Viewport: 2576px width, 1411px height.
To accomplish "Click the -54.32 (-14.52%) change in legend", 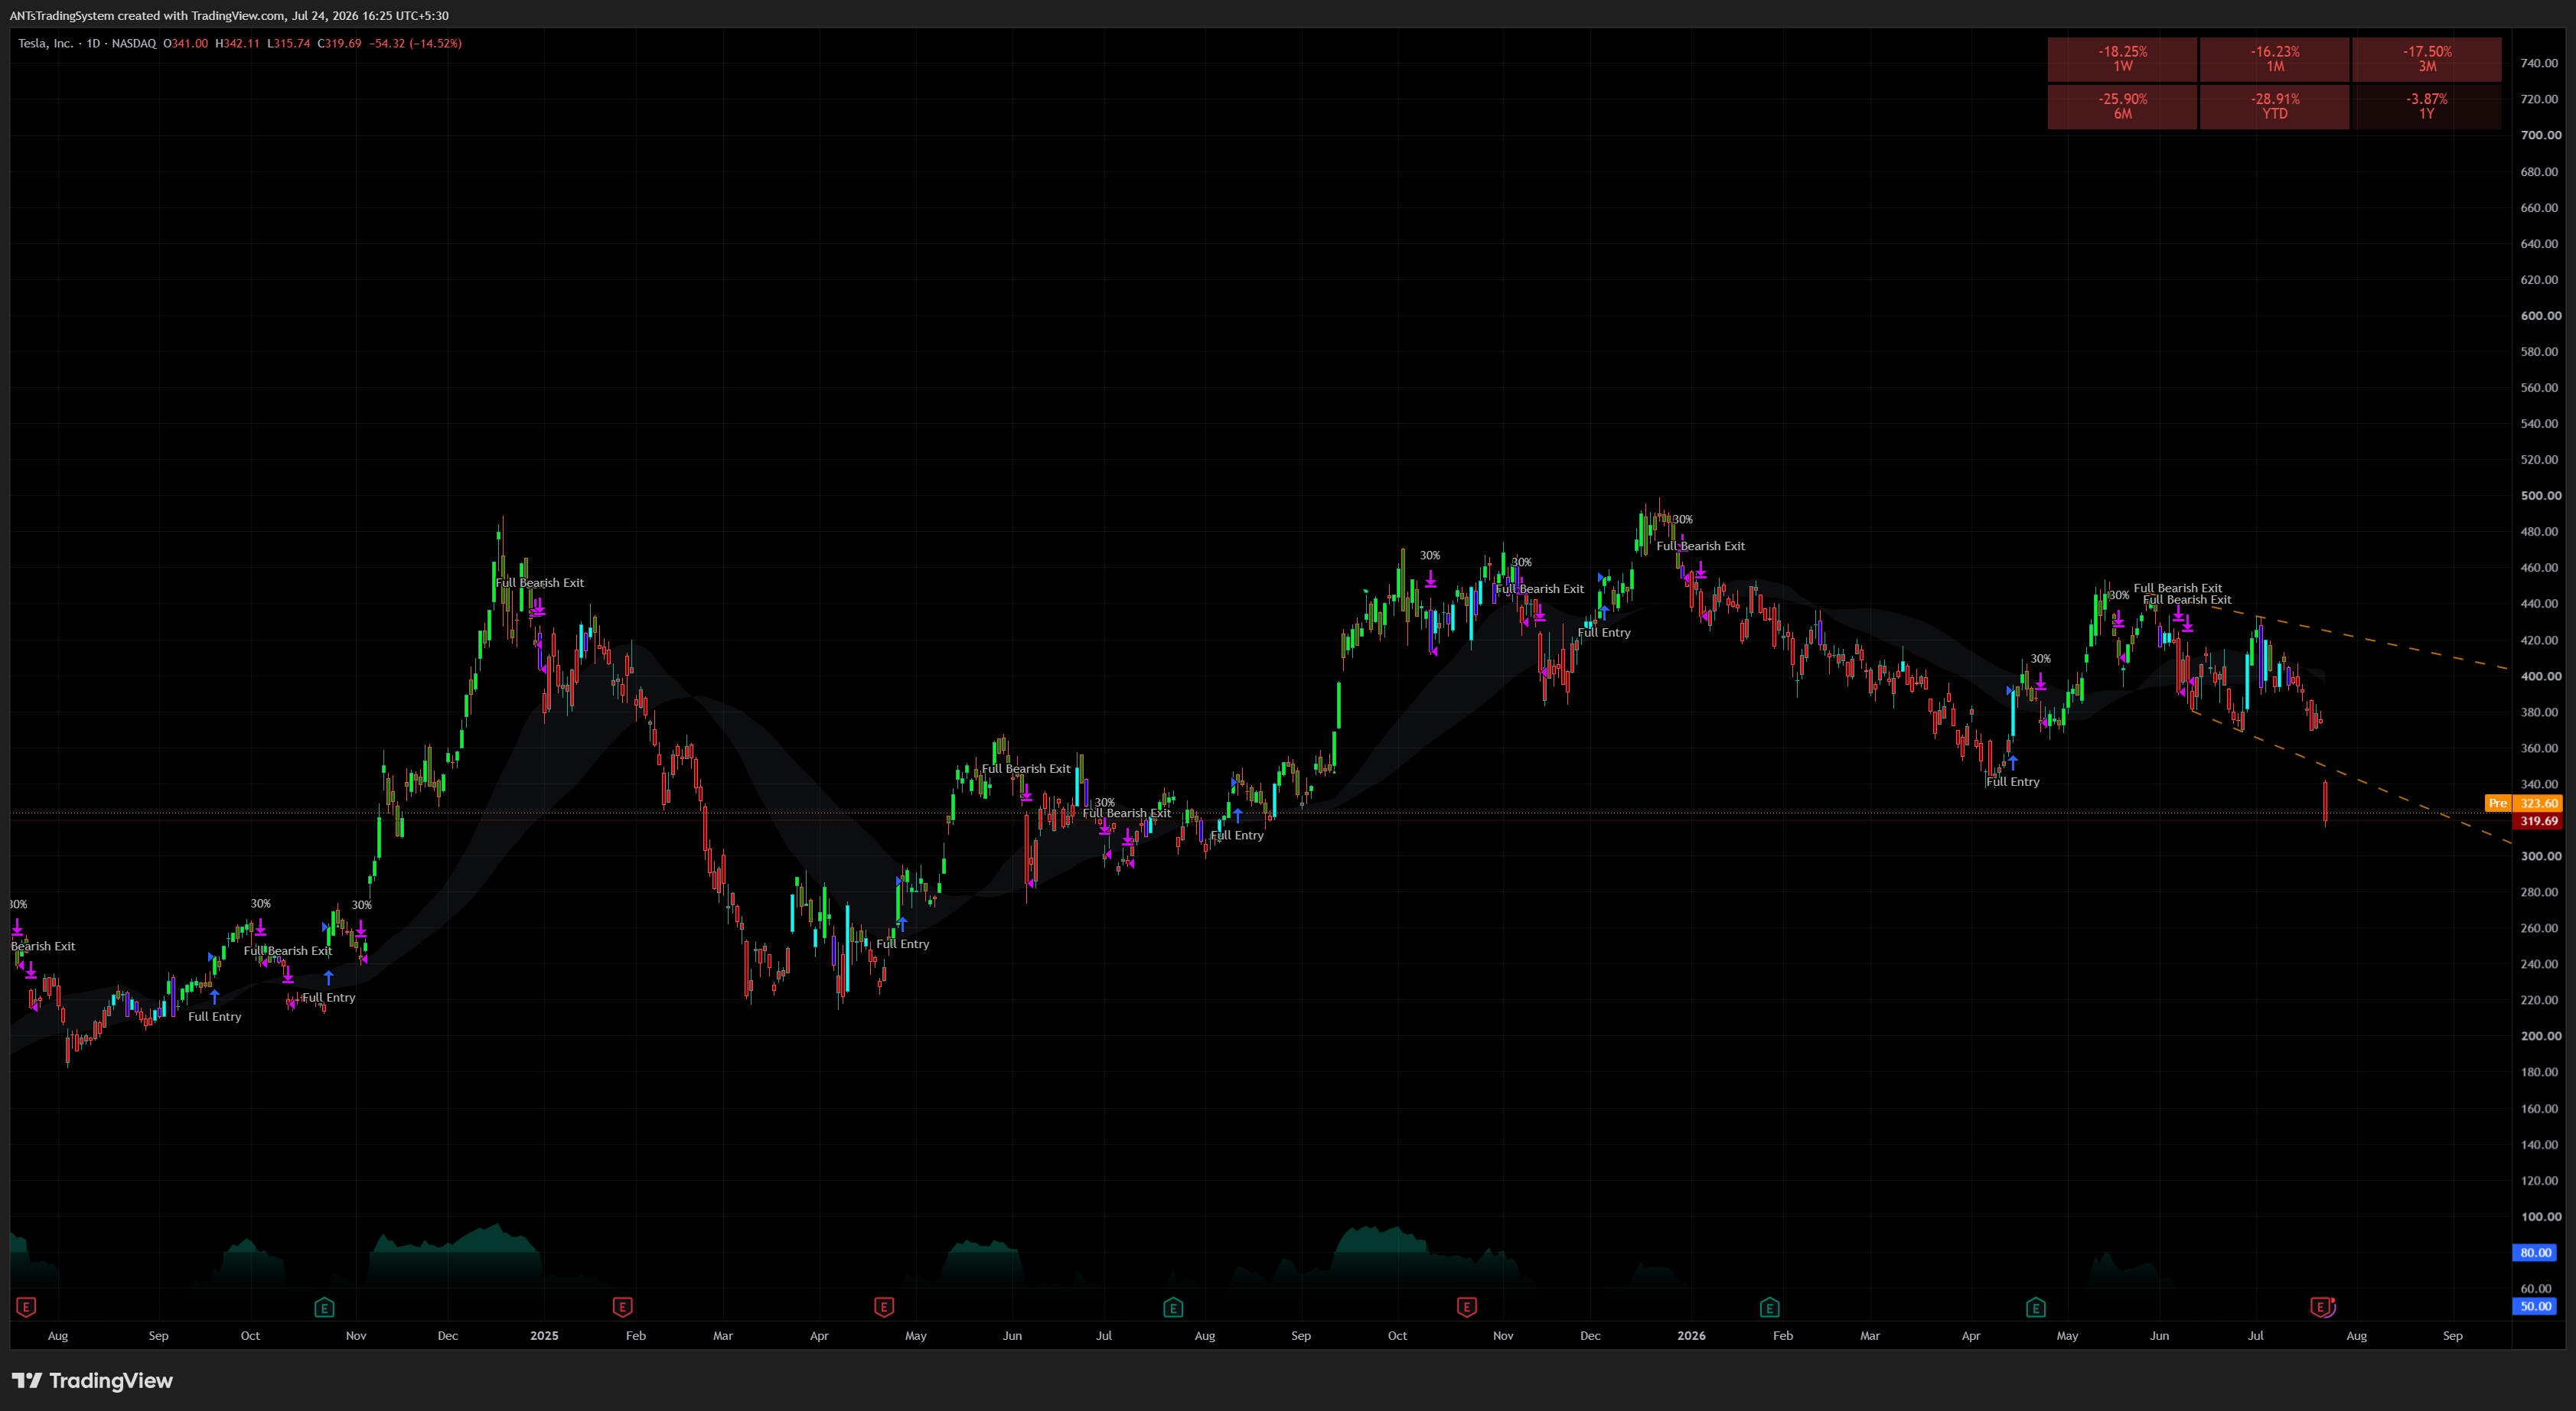I will (415, 43).
